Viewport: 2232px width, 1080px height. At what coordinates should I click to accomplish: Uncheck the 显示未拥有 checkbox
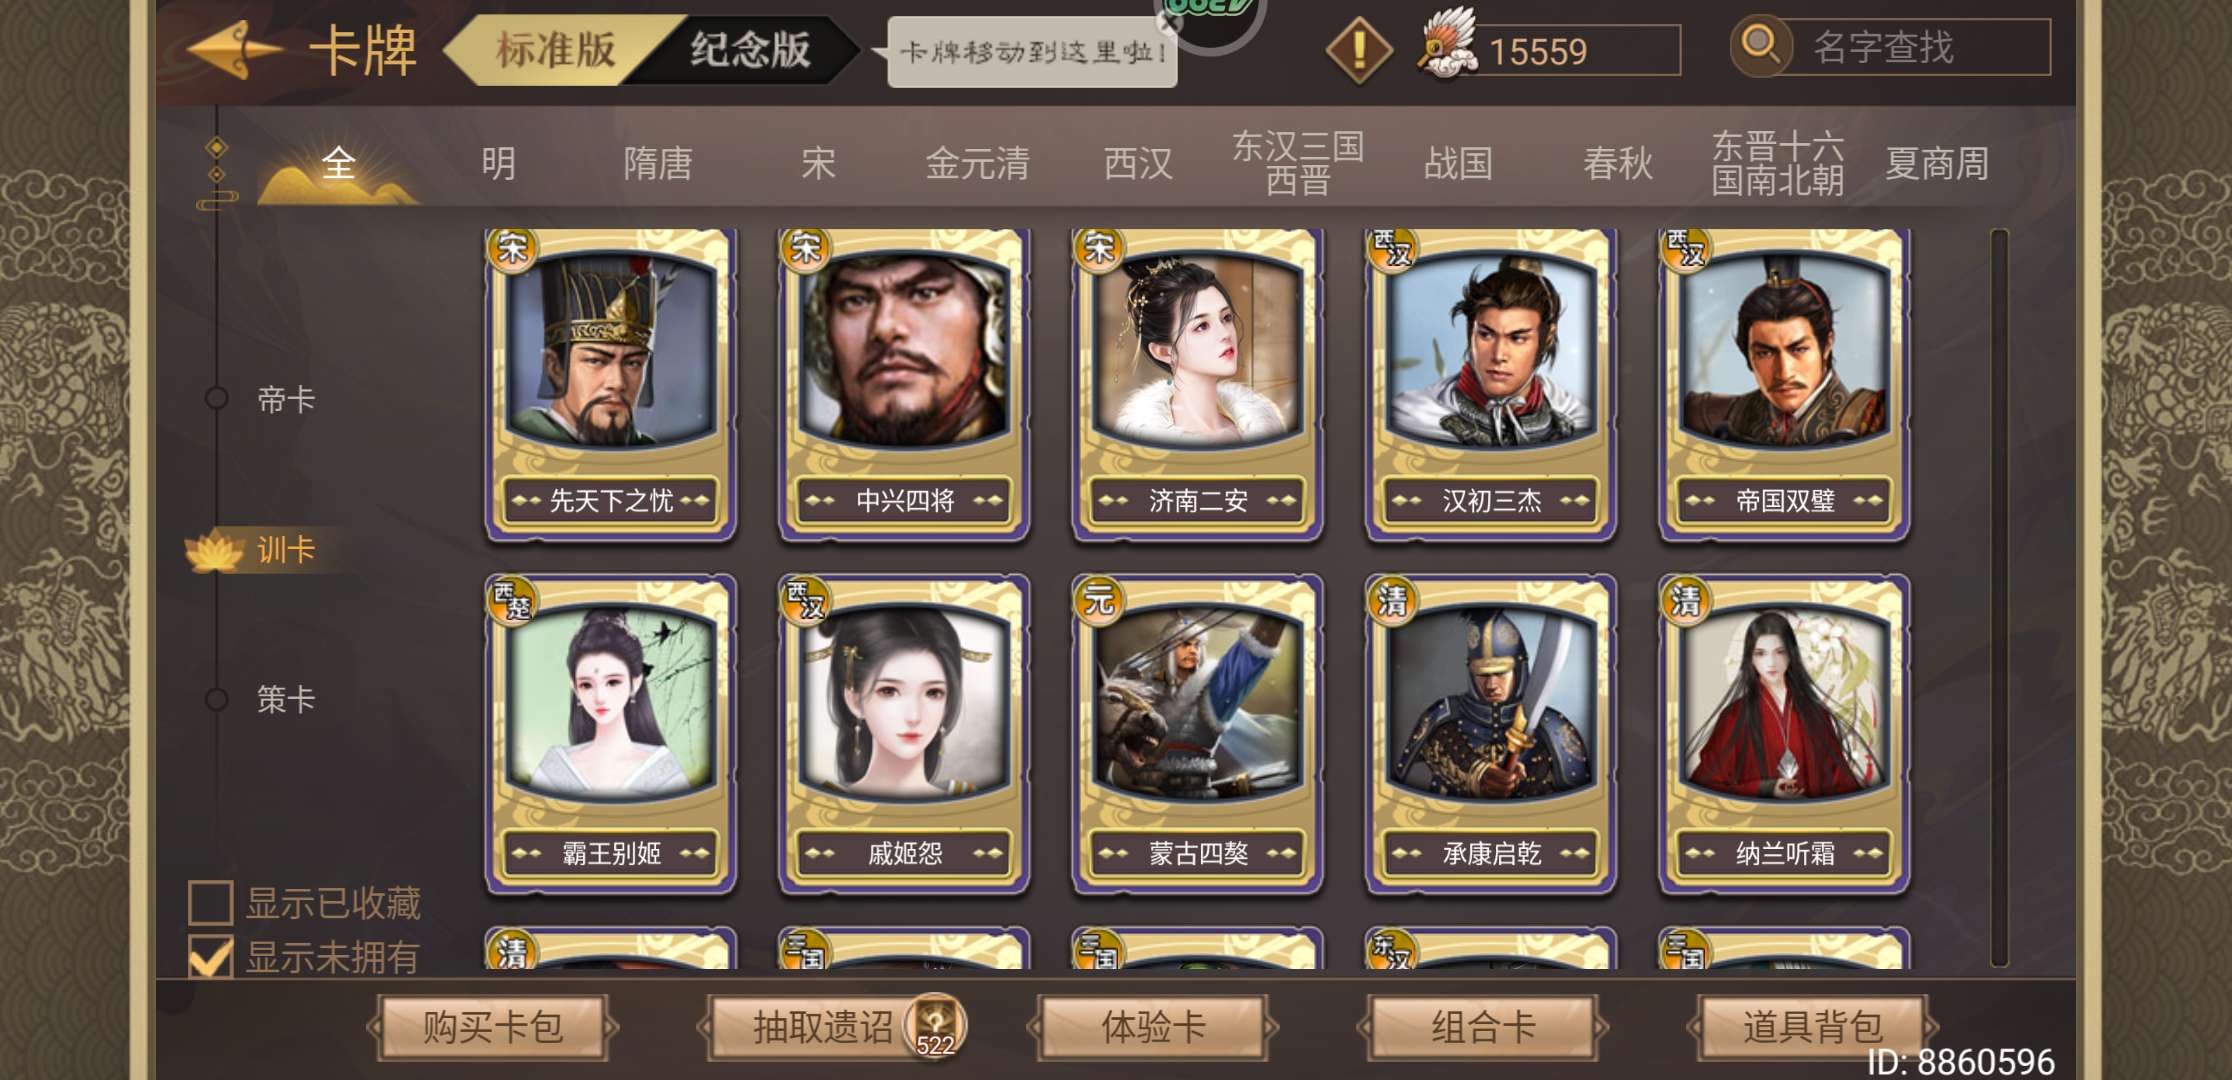211,956
